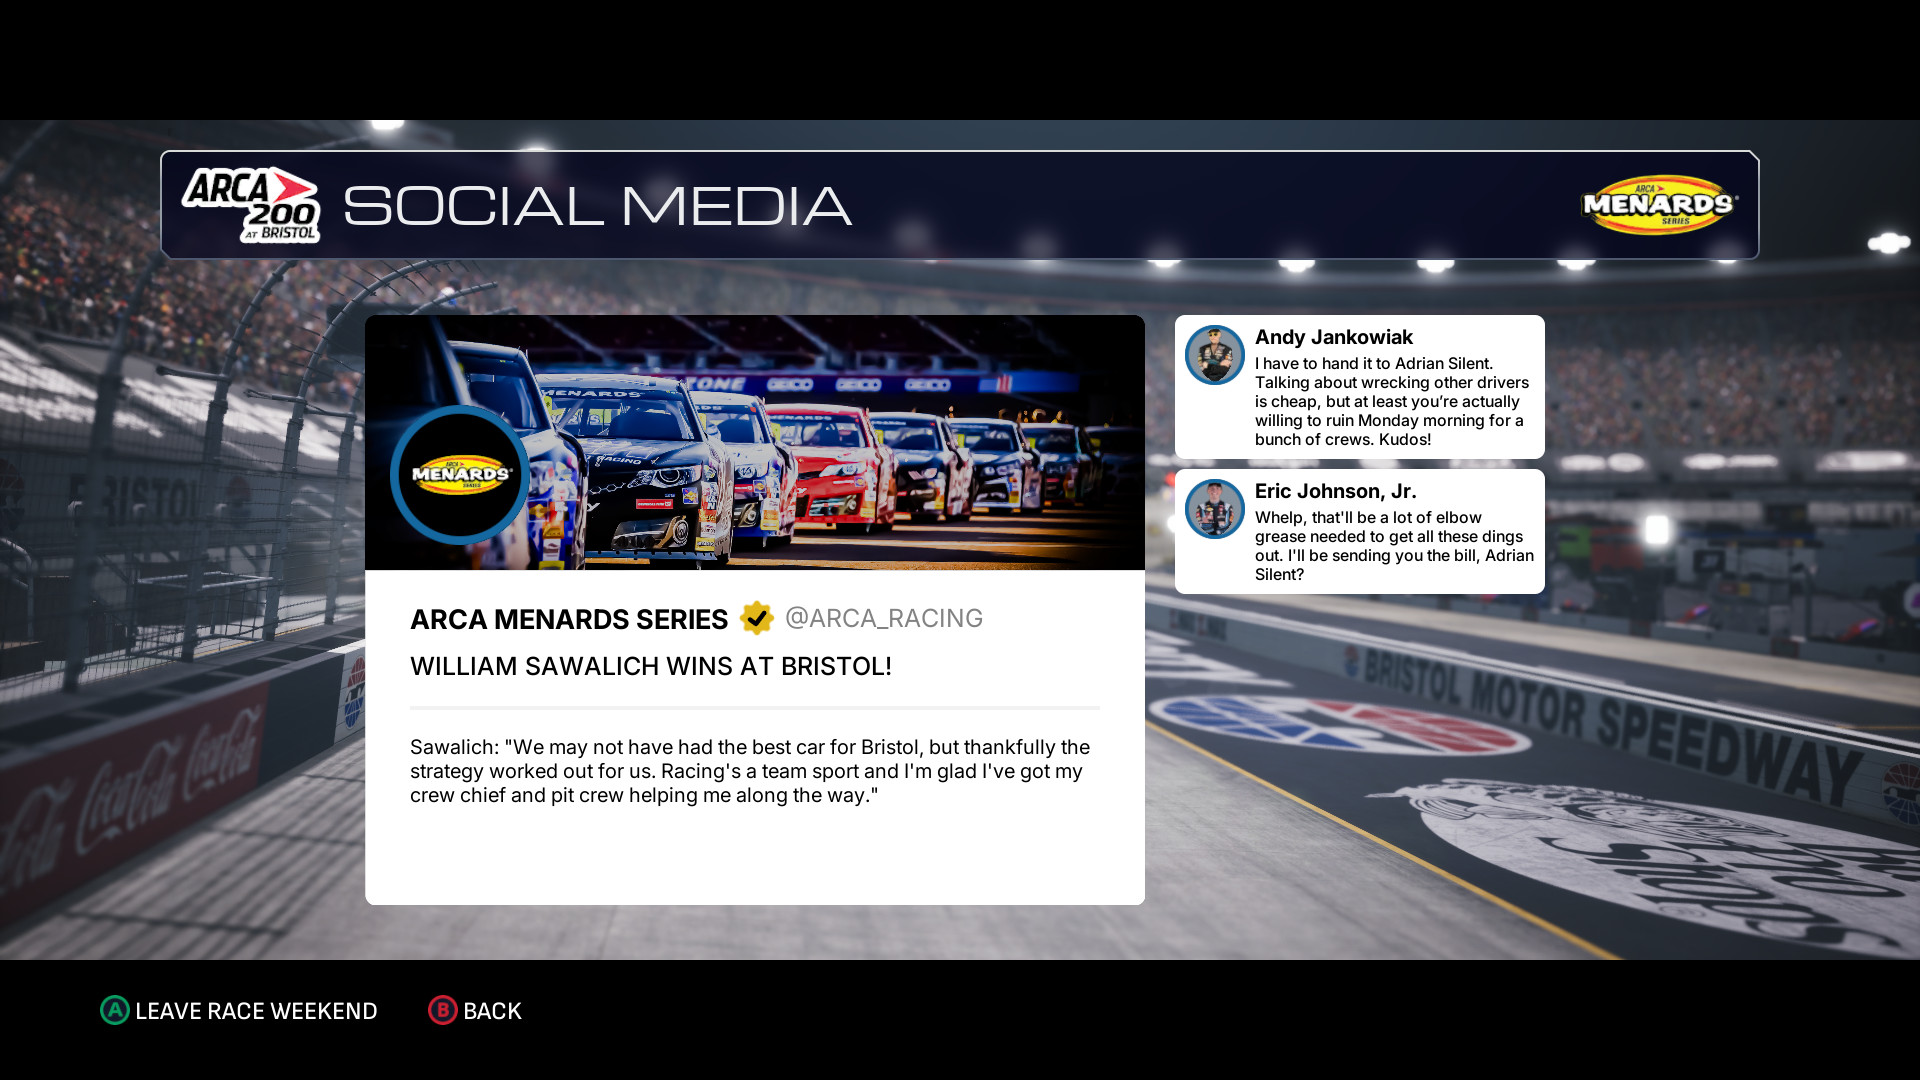This screenshot has height=1080, width=1920.
Task: Click the Sawalich quote text
Action: (x=750, y=771)
